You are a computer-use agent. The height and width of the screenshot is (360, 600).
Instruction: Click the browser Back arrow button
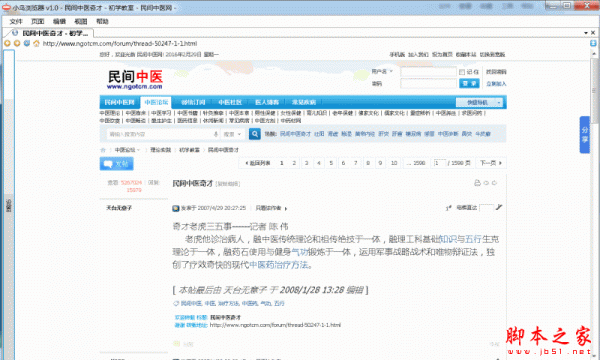pos(7,43)
